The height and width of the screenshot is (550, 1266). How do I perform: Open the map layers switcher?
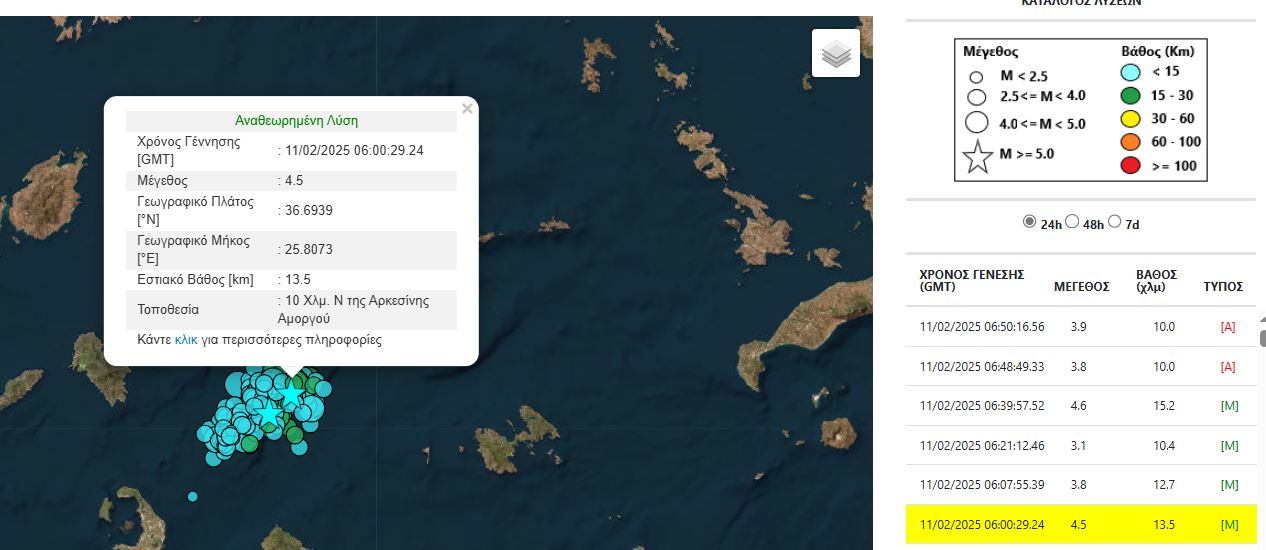click(x=836, y=53)
